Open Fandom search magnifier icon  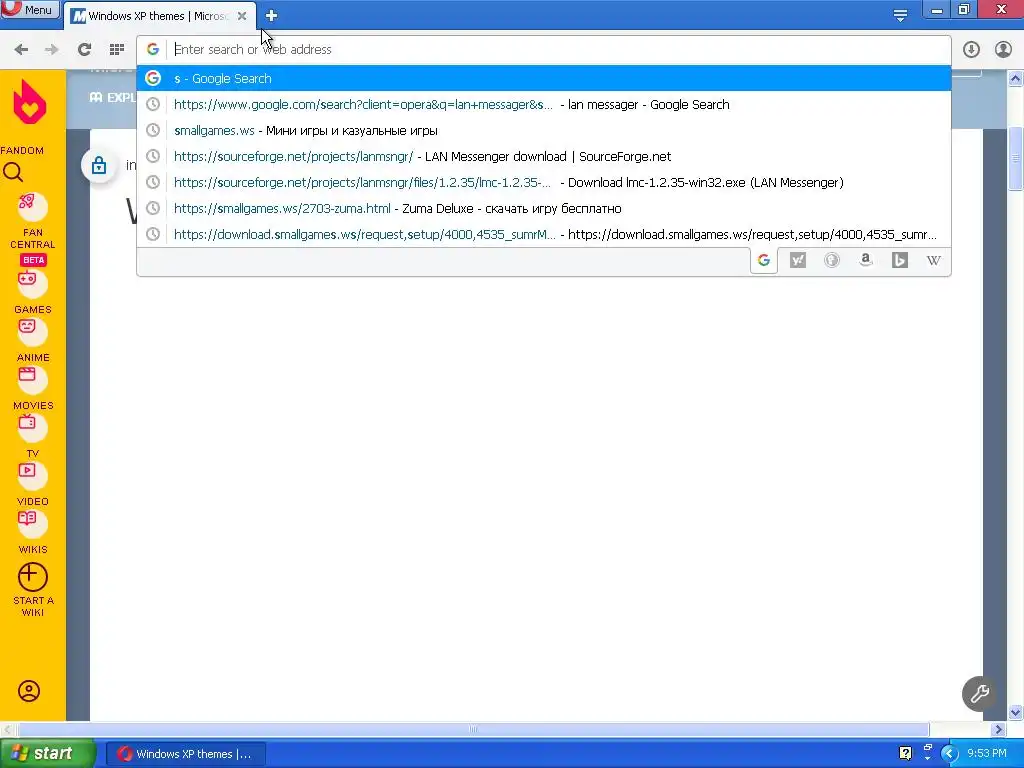13,172
